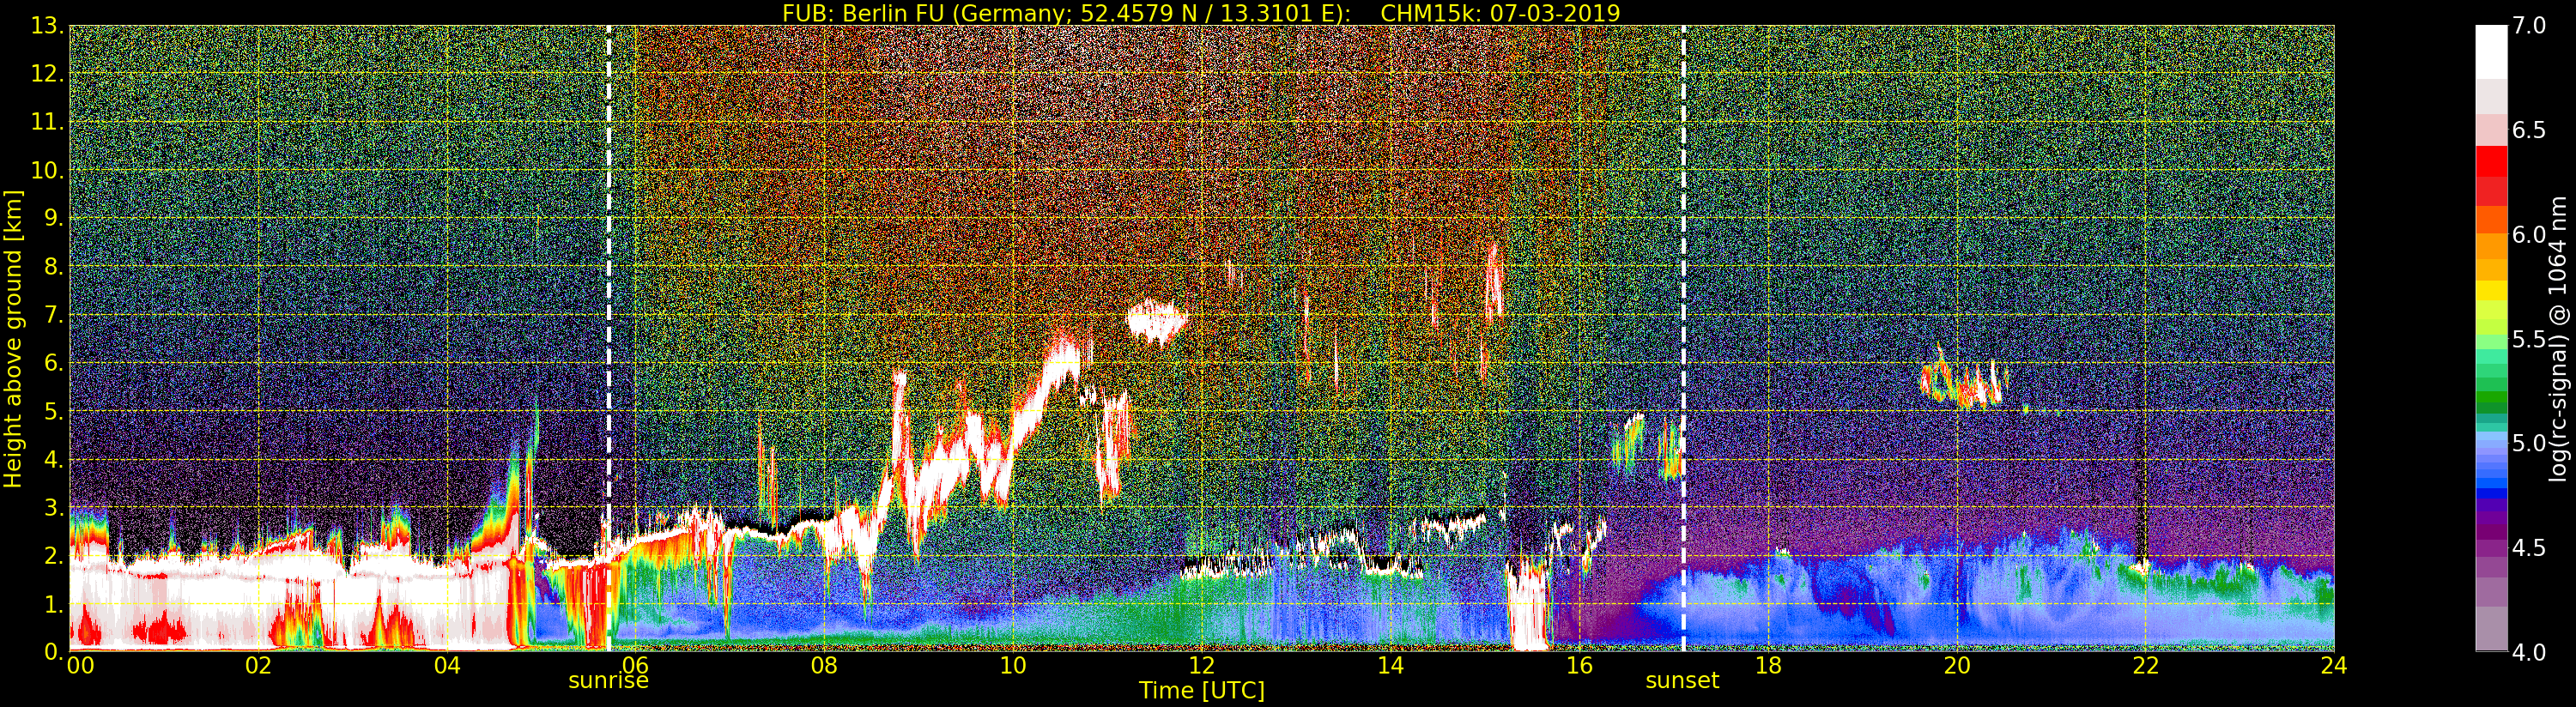This screenshot has height=707, width=2576.
Task: Select the time axis tick "14"
Action: pyautogui.click(x=1390, y=665)
